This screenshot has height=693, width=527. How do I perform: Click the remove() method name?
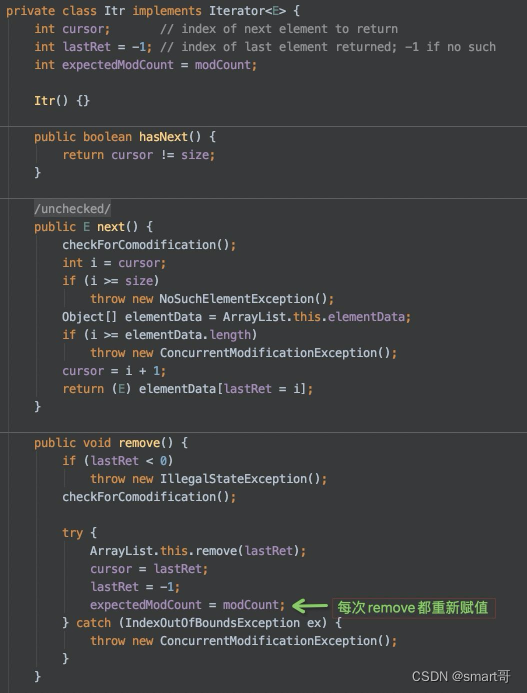coord(139,443)
